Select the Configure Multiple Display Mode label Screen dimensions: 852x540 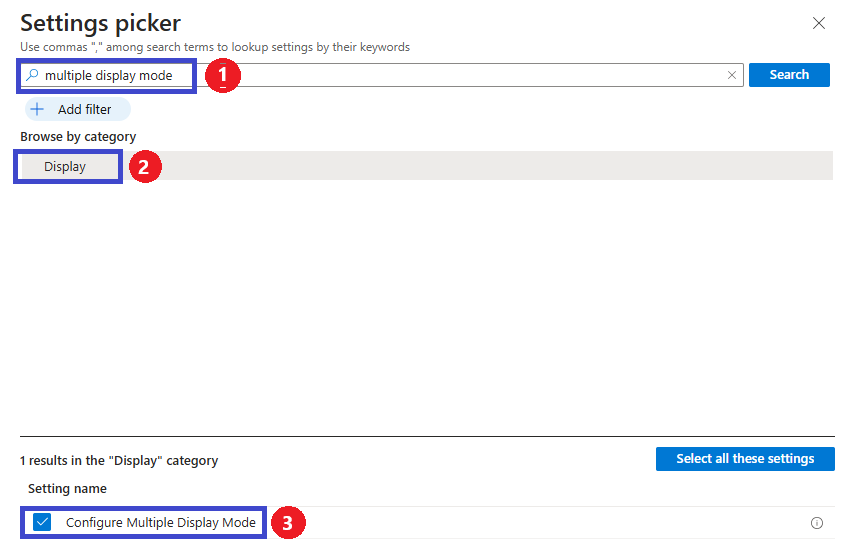click(x=160, y=523)
